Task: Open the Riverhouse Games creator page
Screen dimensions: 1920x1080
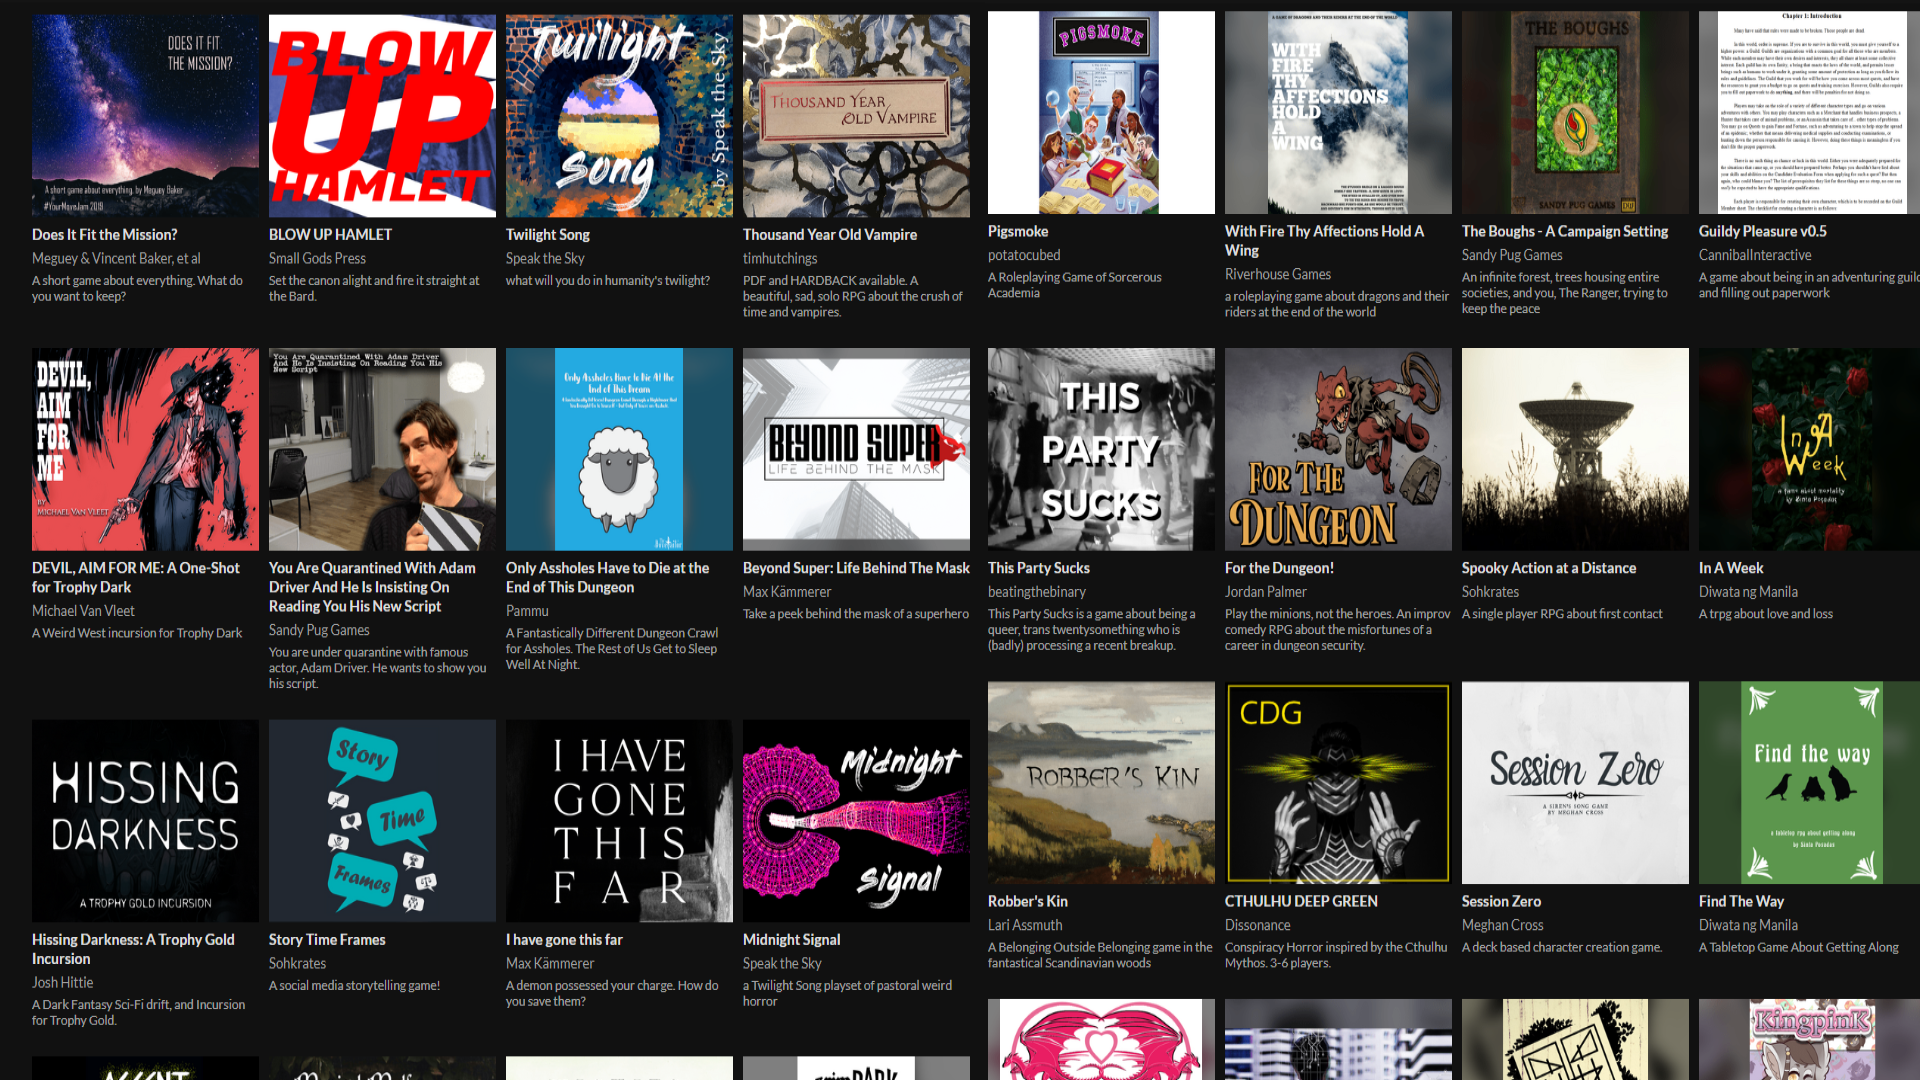Action: [1278, 274]
